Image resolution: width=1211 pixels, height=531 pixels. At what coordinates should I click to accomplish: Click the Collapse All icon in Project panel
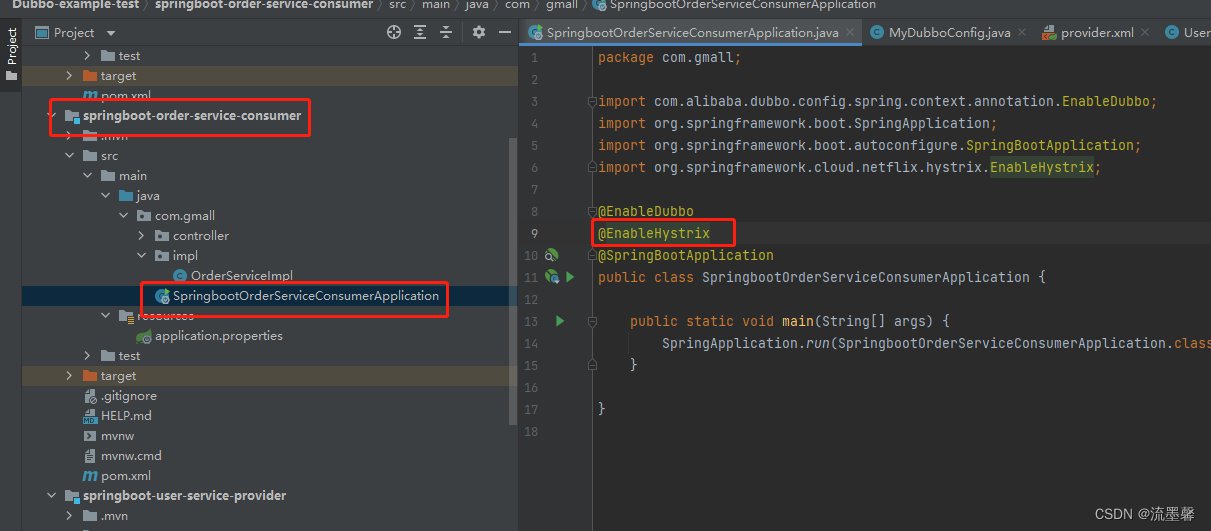(447, 32)
